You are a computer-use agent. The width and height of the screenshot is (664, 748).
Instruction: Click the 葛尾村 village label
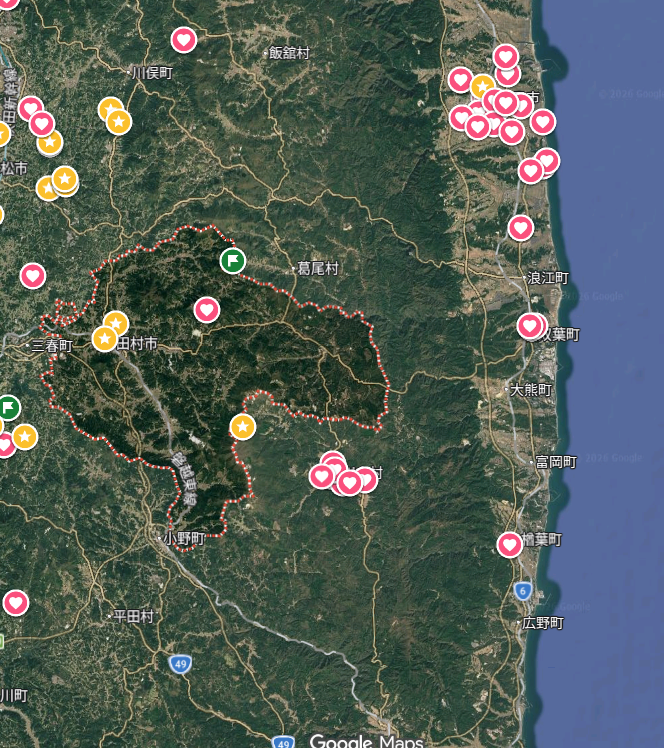316,269
